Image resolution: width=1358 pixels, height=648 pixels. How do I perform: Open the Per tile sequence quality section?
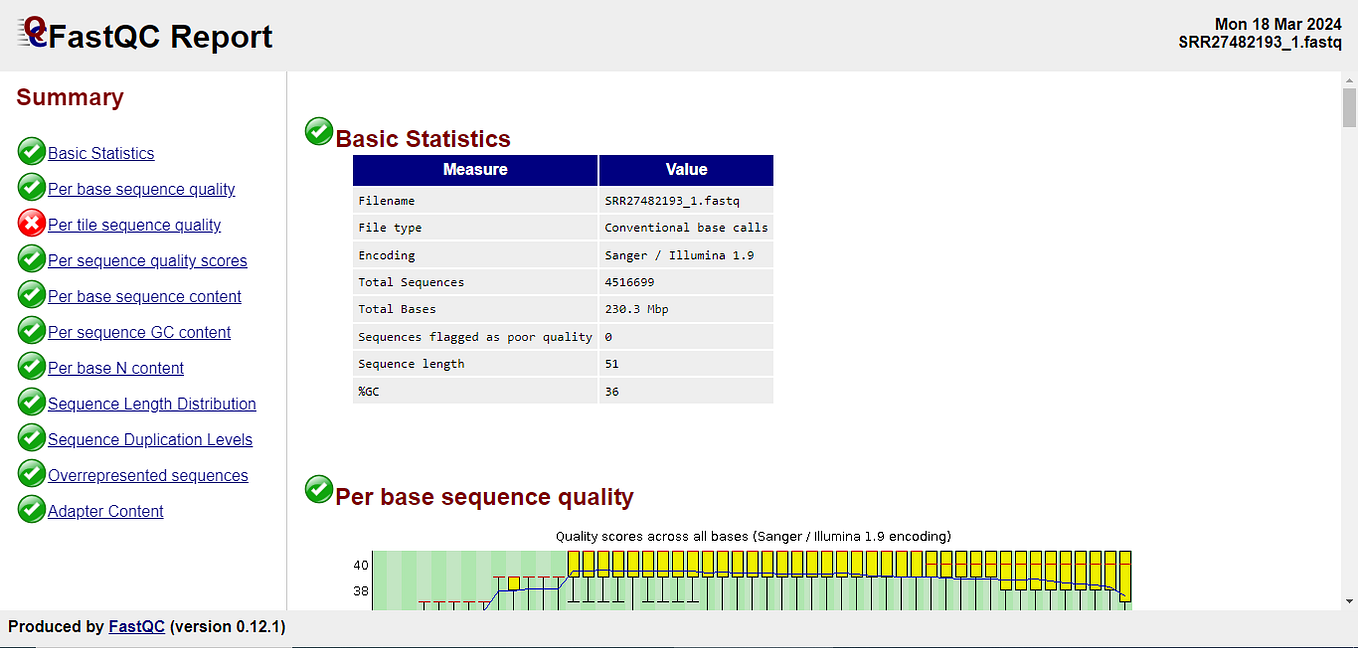pyautogui.click(x=134, y=224)
